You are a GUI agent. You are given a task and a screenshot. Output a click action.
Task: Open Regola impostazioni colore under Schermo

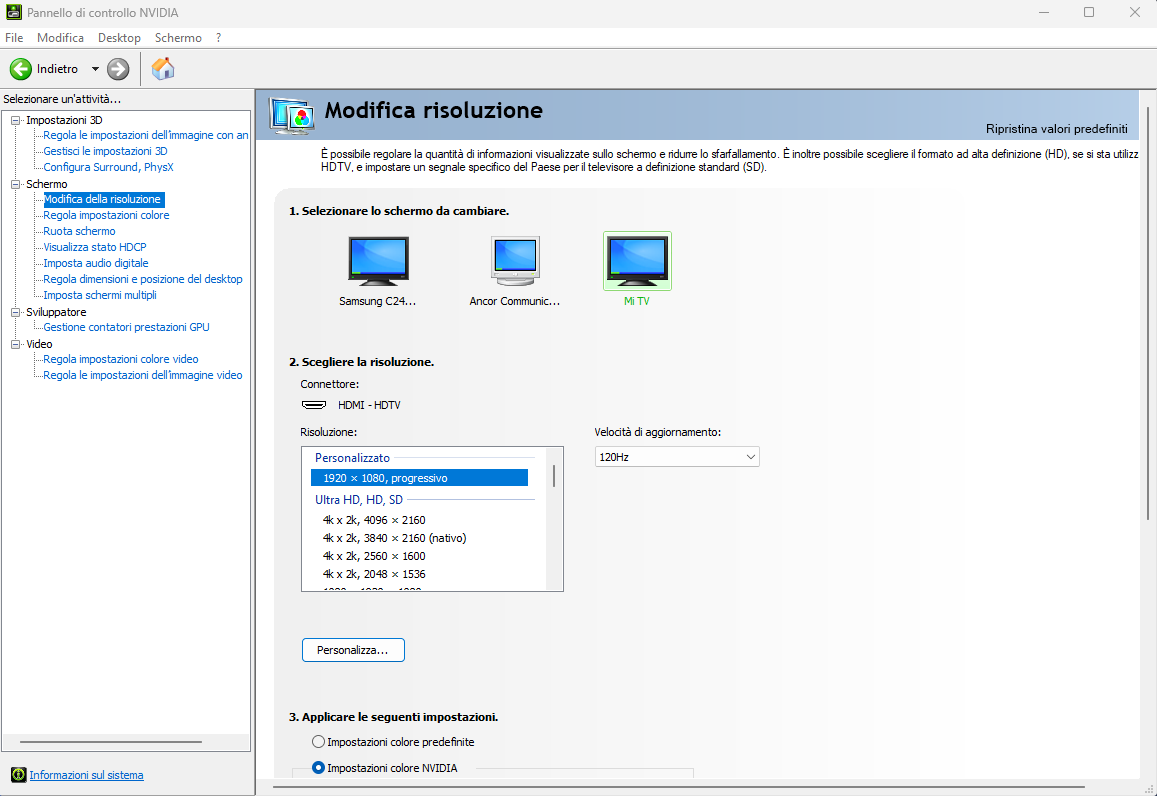pos(106,215)
